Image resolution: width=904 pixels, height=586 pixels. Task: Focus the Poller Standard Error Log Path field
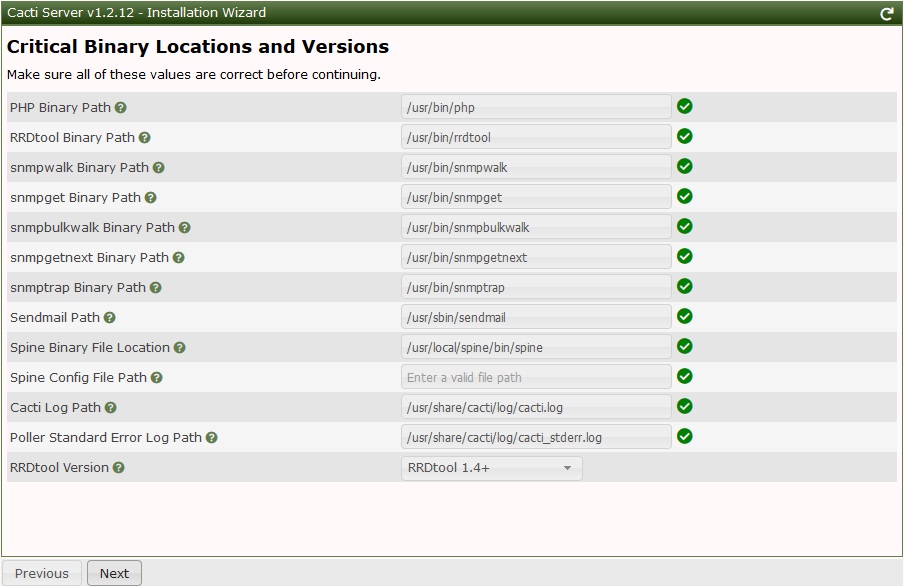pos(536,437)
